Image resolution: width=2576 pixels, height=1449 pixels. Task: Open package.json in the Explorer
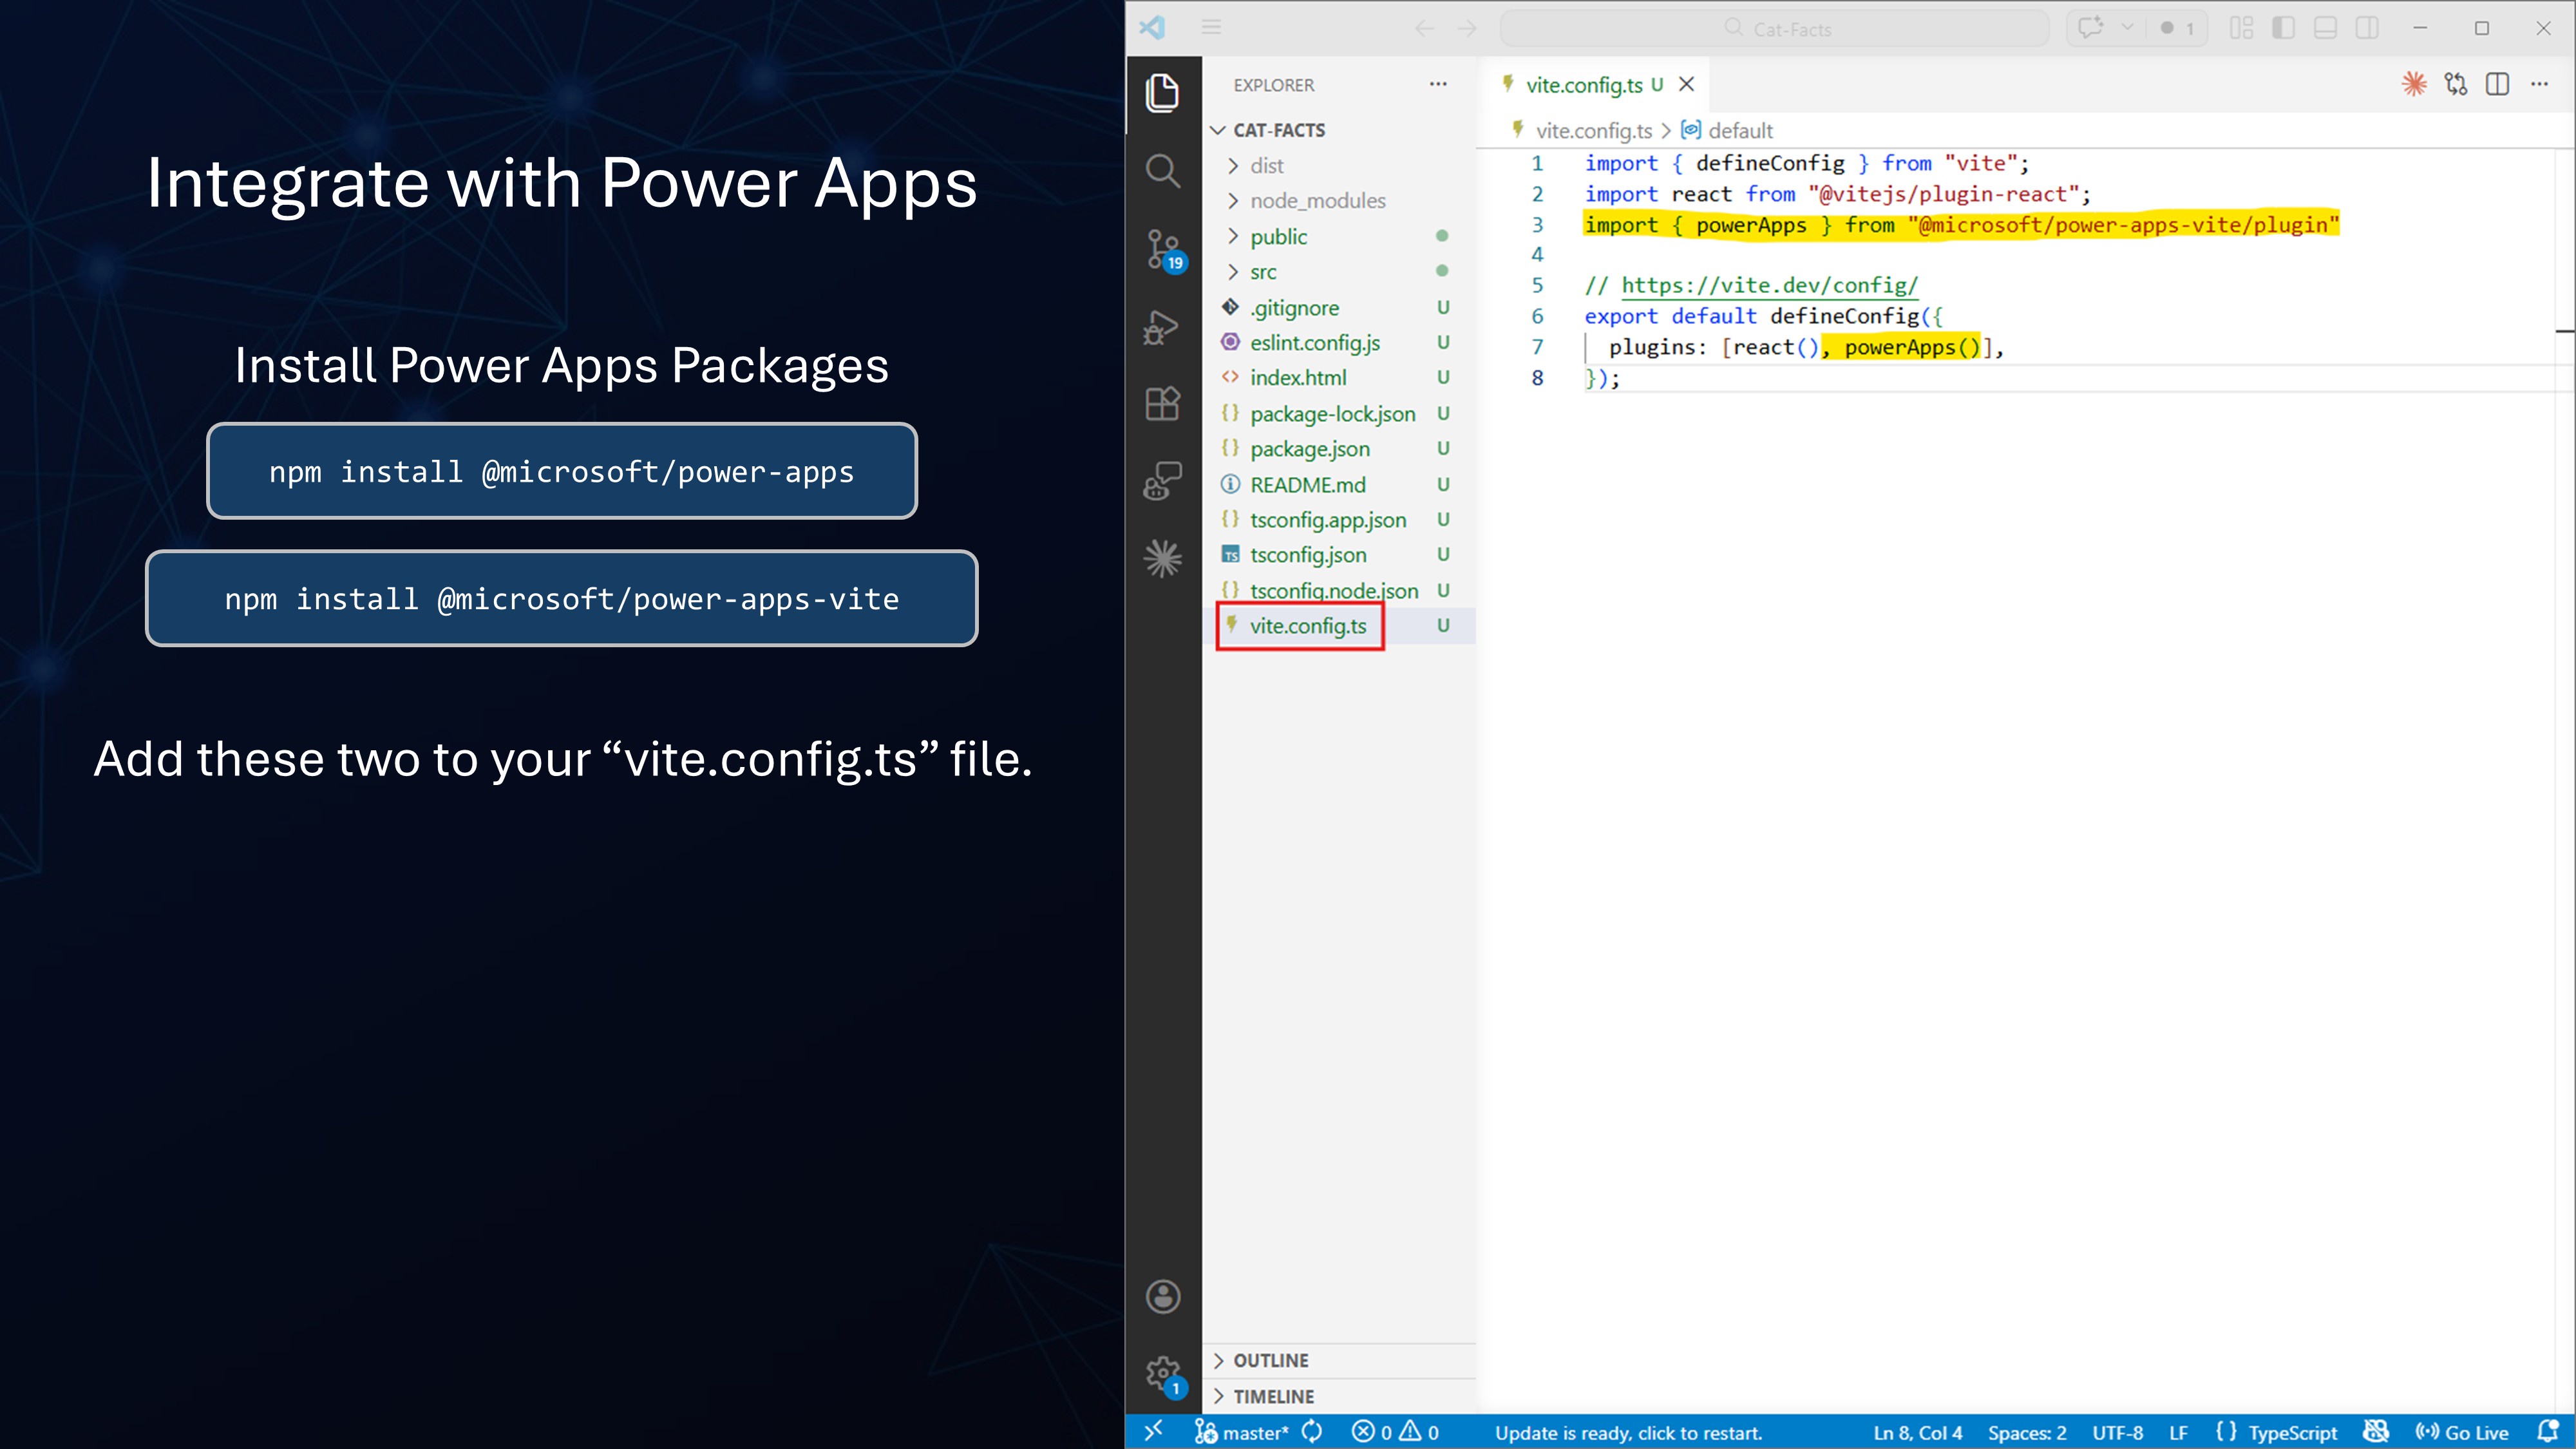pyautogui.click(x=1309, y=449)
